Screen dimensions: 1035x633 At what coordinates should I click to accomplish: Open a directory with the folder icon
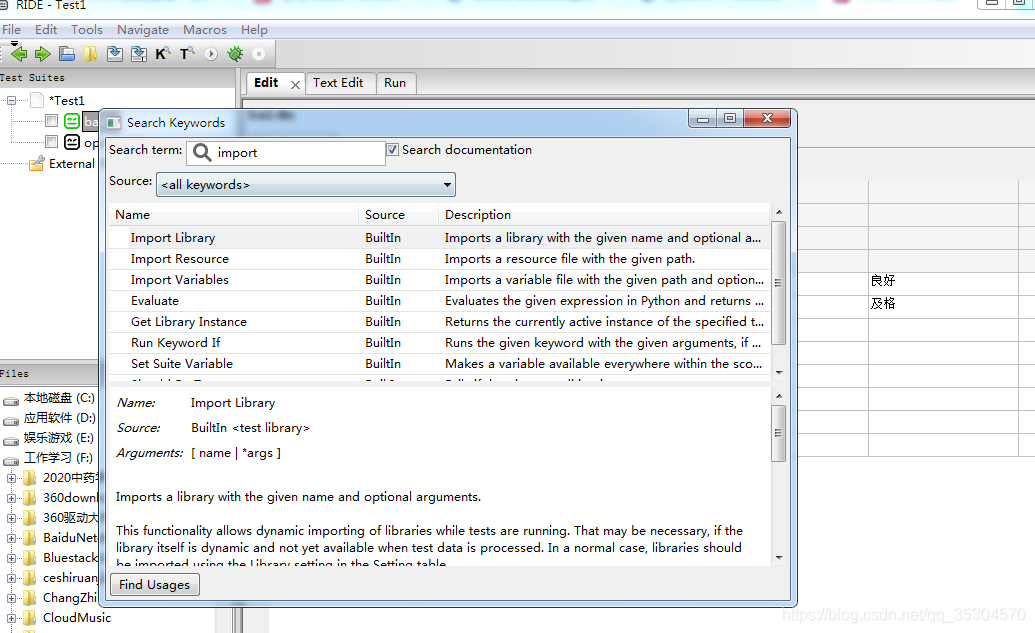coord(90,54)
